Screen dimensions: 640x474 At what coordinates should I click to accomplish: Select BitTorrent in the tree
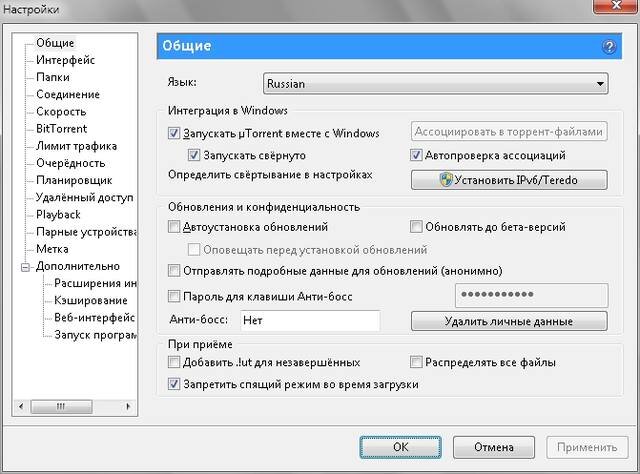[61, 129]
